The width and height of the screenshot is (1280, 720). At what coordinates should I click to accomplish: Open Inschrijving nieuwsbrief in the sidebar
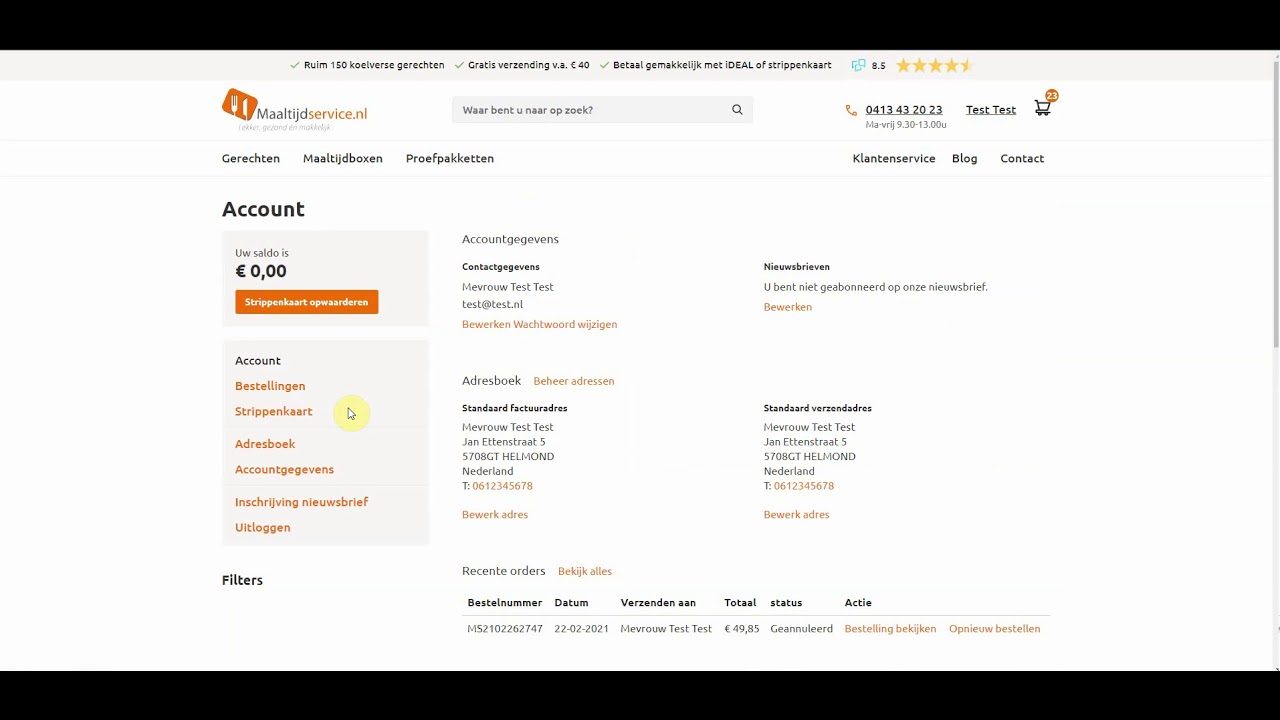pyautogui.click(x=302, y=502)
